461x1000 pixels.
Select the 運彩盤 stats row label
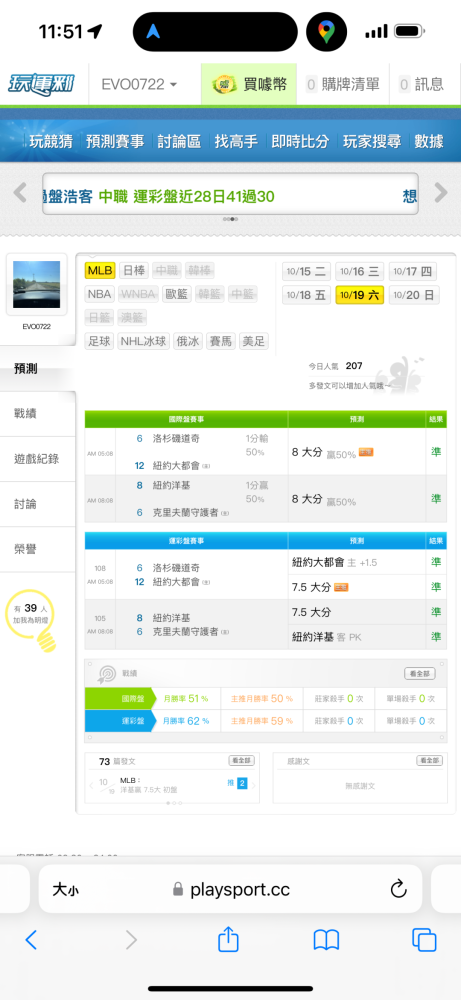(121, 721)
